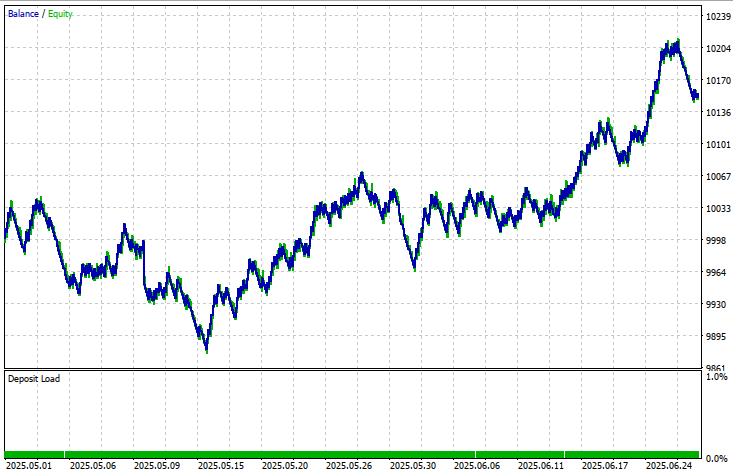Select the 10204 axis value
733x474 pixels.
(x=718, y=49)
